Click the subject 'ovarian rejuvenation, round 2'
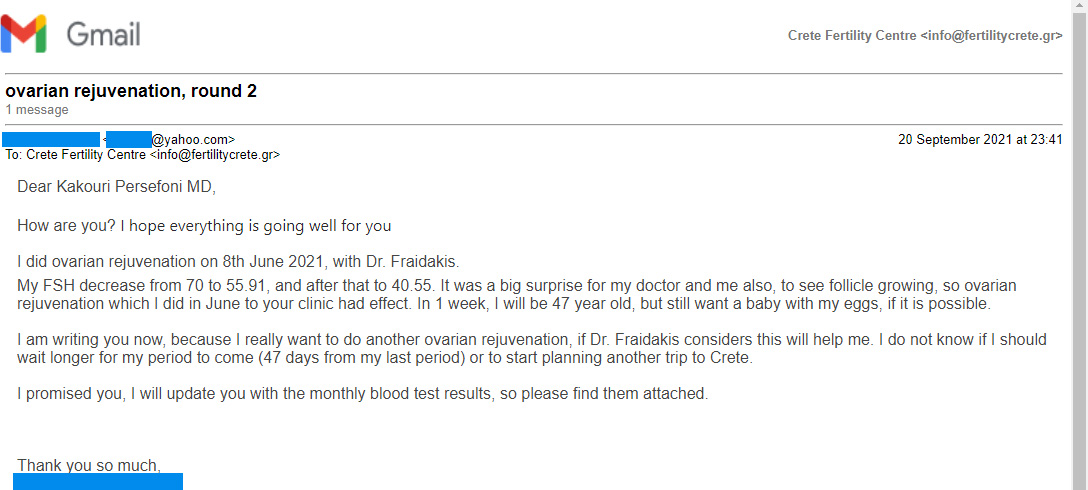Viewport: 1088px width, 490px height. (131, 91)
